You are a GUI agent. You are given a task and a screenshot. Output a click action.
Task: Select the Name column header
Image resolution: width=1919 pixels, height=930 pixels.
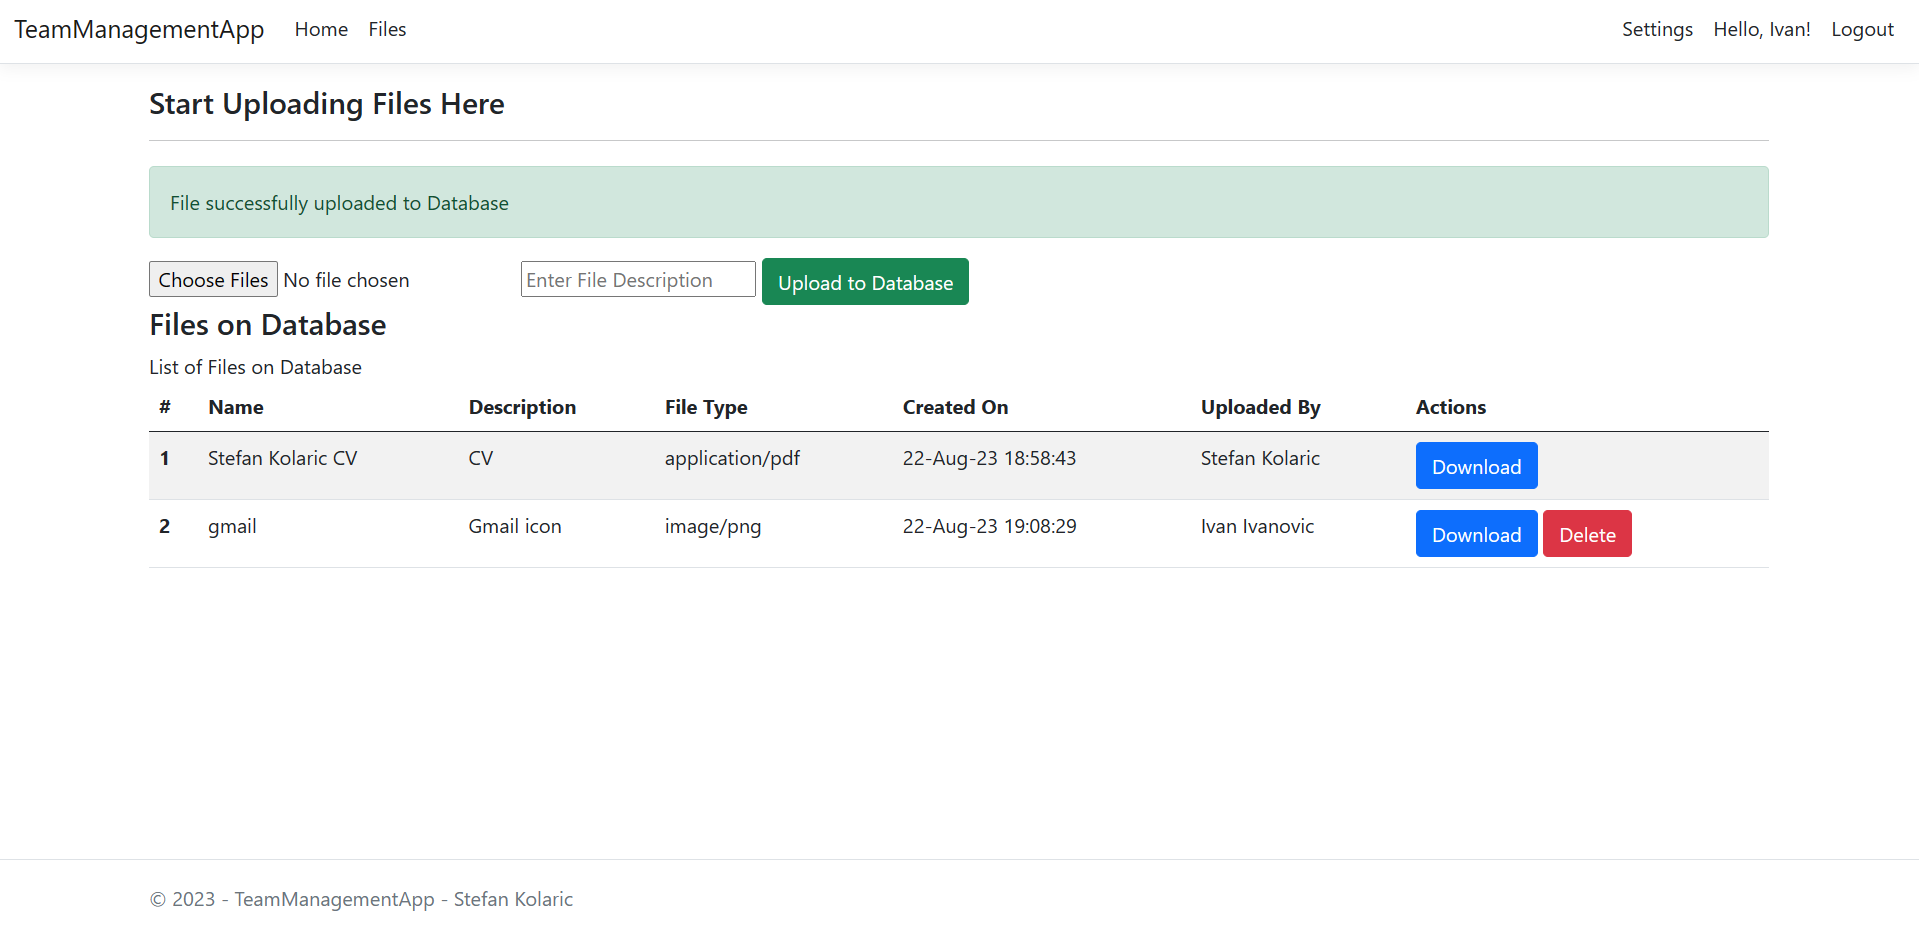coord(235,407)
